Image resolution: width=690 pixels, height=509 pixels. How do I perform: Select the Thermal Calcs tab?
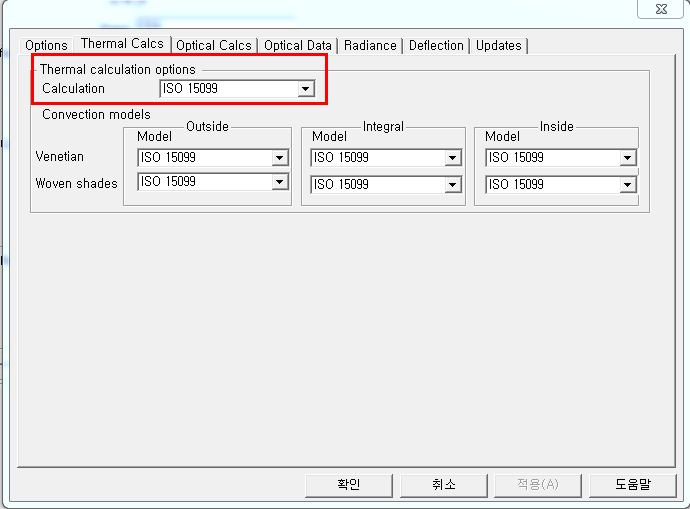tap(121, 44)
